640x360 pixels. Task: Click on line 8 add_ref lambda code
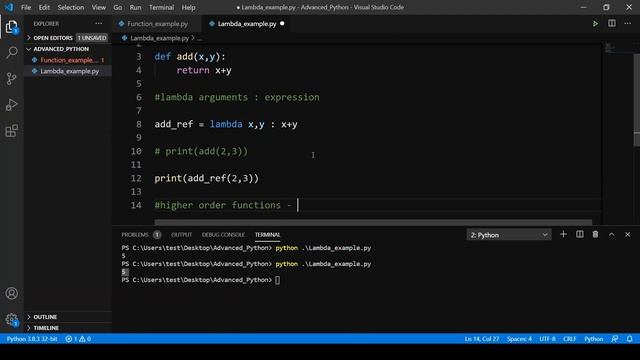226,124
